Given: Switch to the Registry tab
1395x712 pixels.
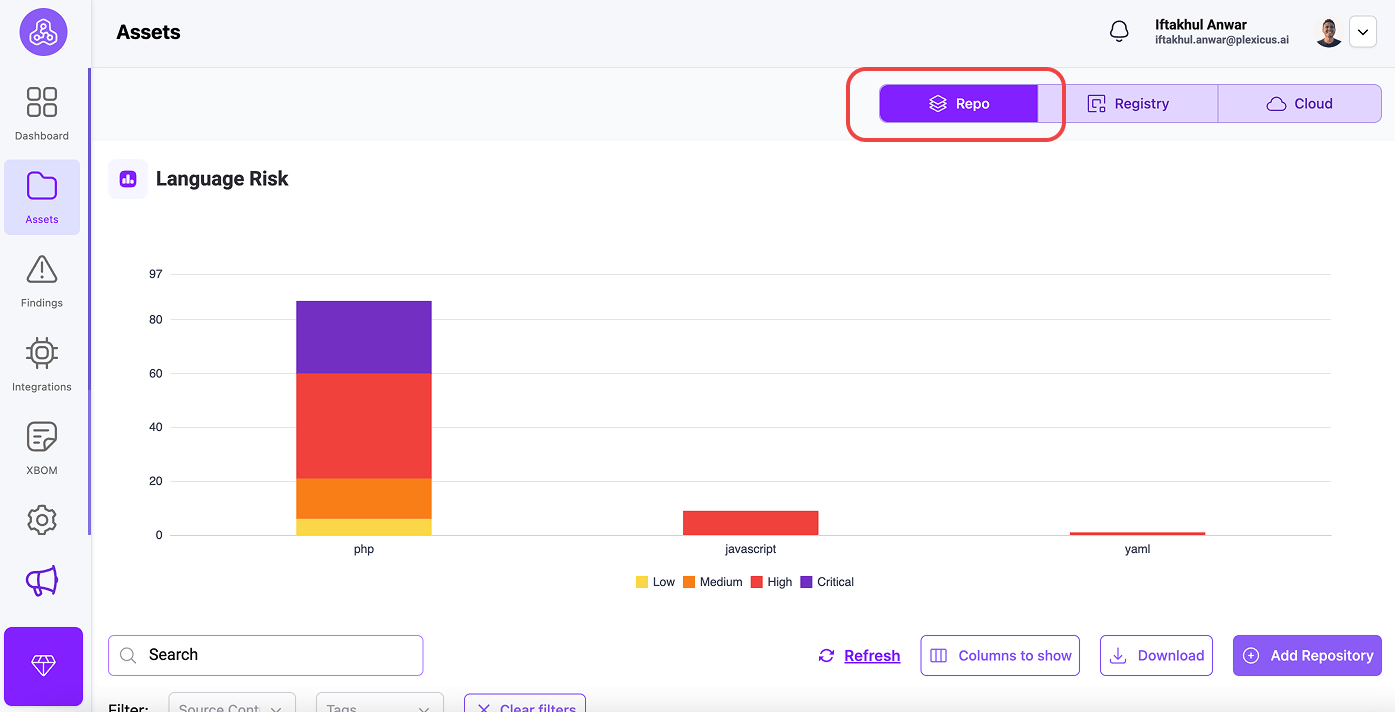Looking at the screenshot, I should (1128, 104).
